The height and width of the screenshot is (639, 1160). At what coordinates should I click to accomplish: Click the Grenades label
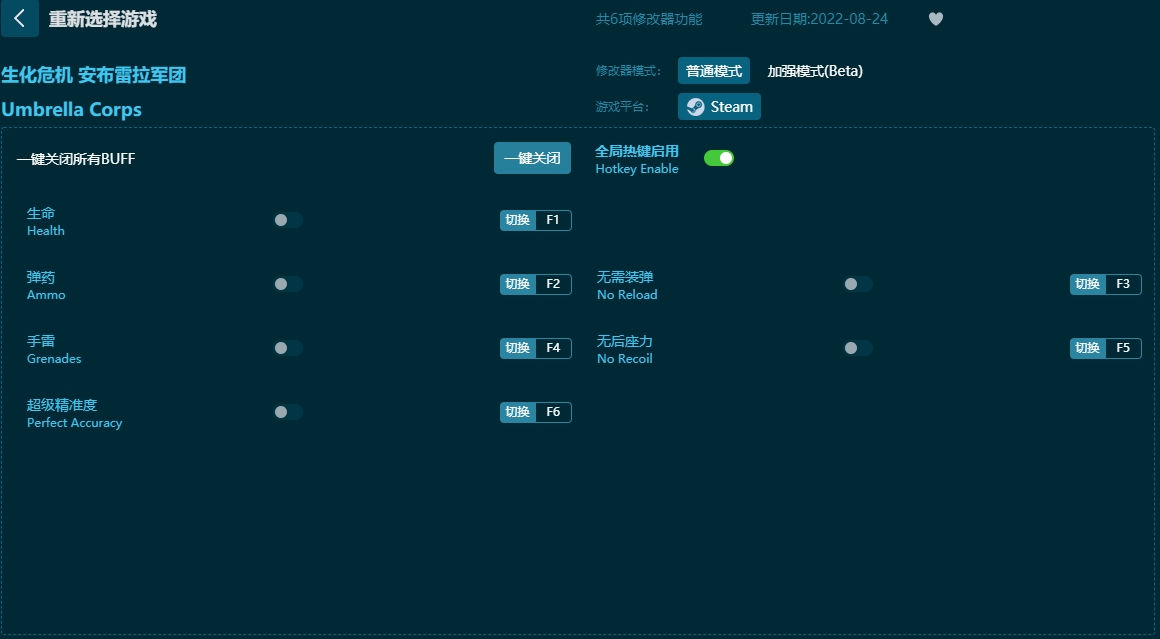point(54,359)
